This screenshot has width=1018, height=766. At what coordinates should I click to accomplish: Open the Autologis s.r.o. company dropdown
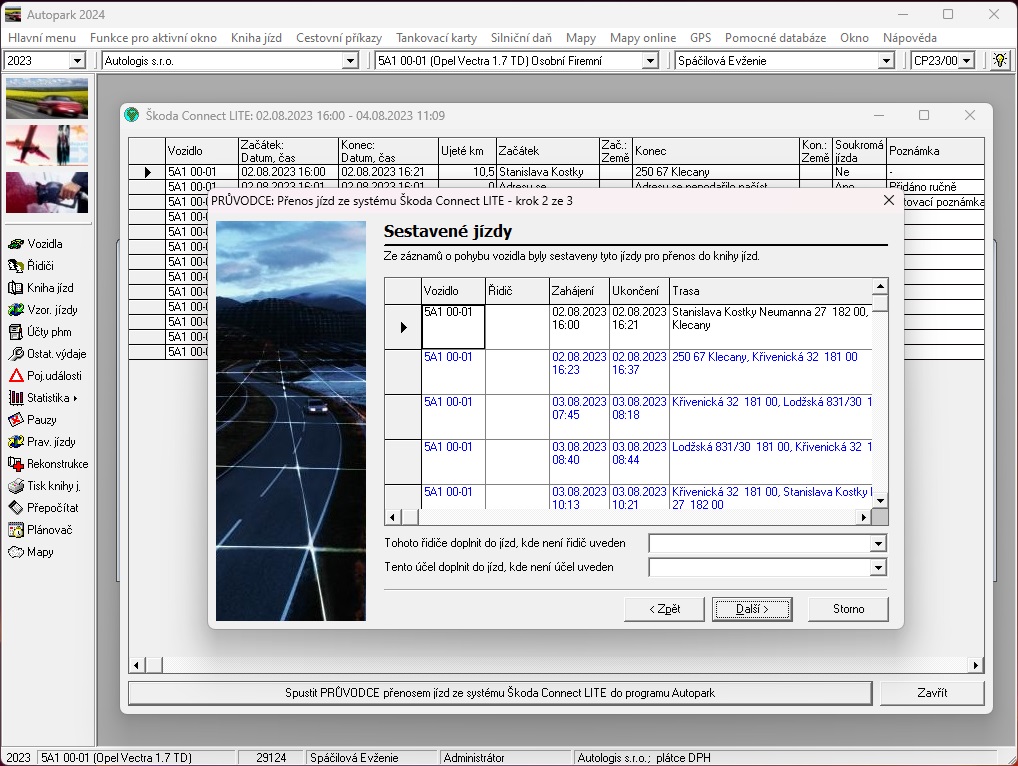pos(350,61)
